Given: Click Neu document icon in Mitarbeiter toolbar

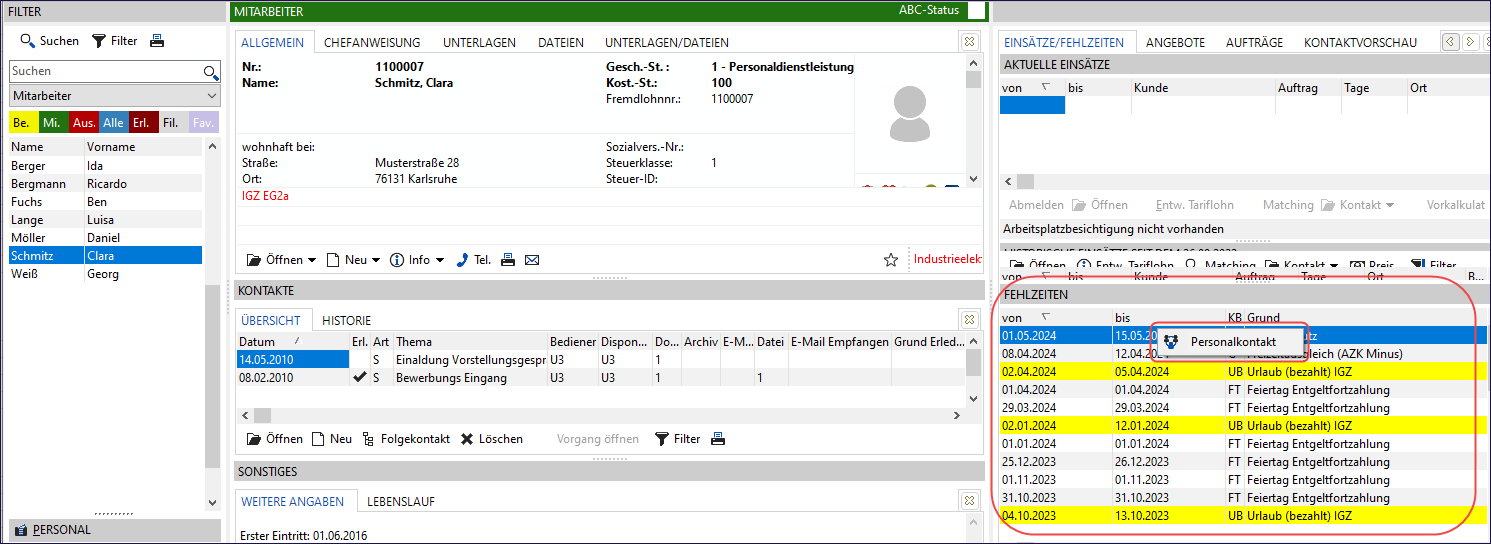Looking at the screenshot, I should (334, 260).
